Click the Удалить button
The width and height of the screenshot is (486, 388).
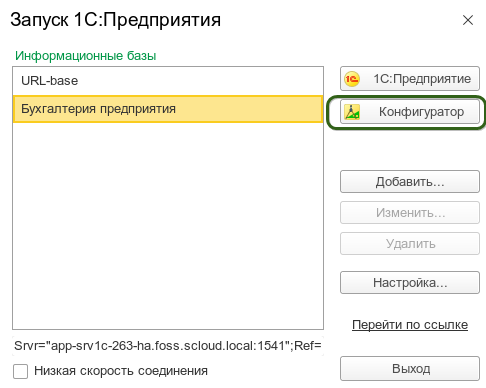point(410,244)
